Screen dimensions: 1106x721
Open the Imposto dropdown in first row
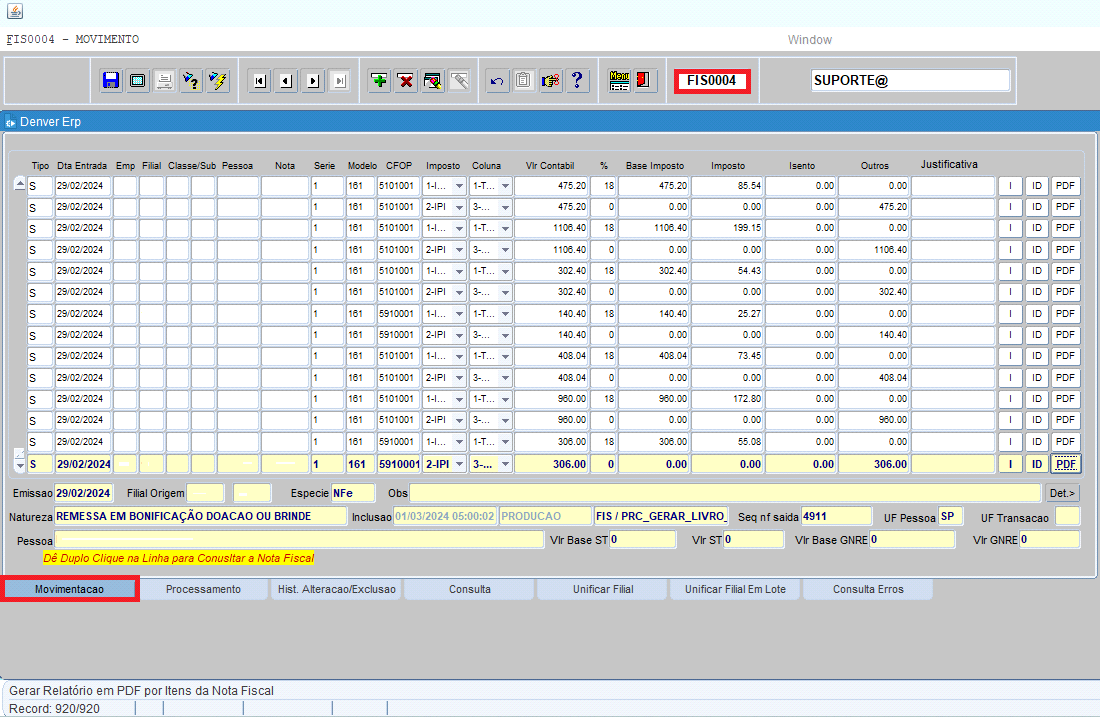coord(459,186)
